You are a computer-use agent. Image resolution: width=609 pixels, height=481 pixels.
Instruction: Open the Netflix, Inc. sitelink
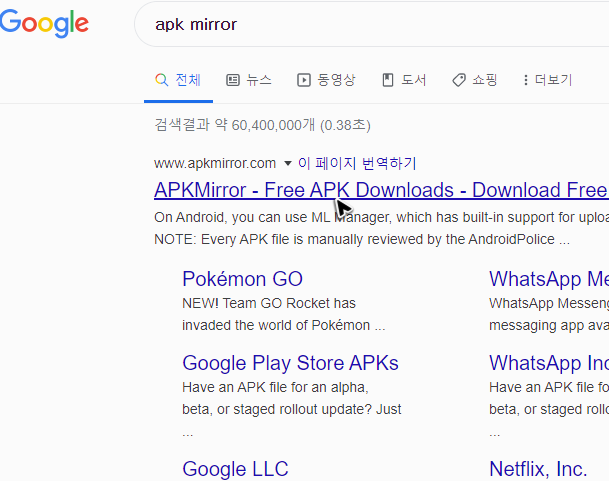coord(538,469)
